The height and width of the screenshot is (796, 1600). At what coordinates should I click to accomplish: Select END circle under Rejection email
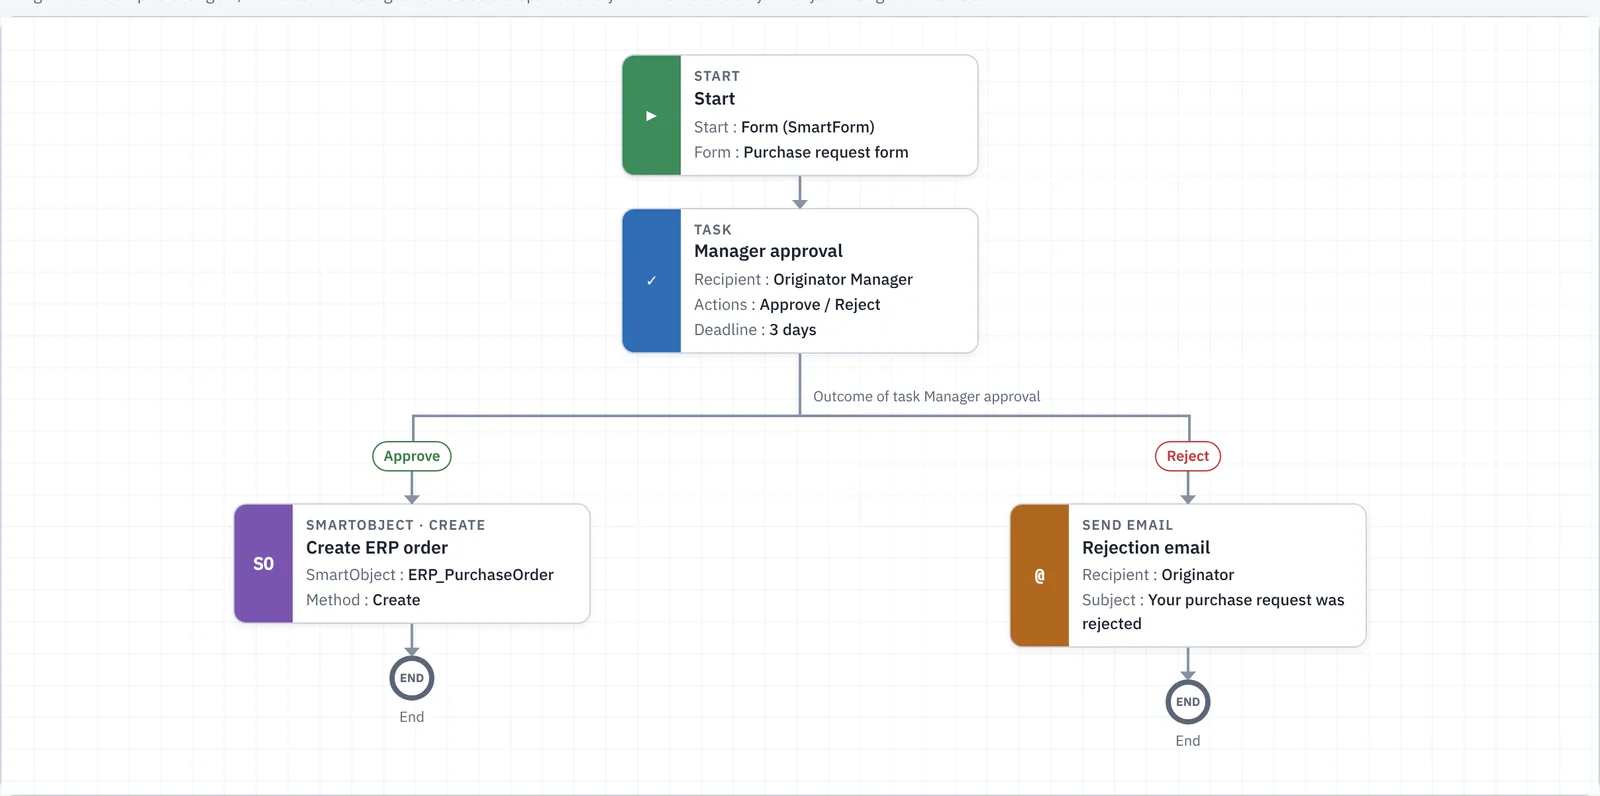click(1188, 702)
